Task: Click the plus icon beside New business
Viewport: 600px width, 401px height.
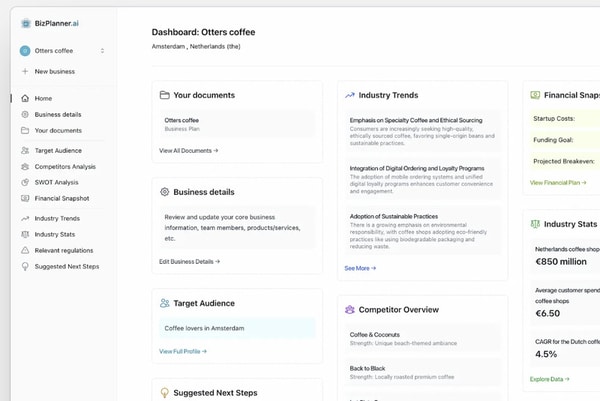Action: click(25, 72)
